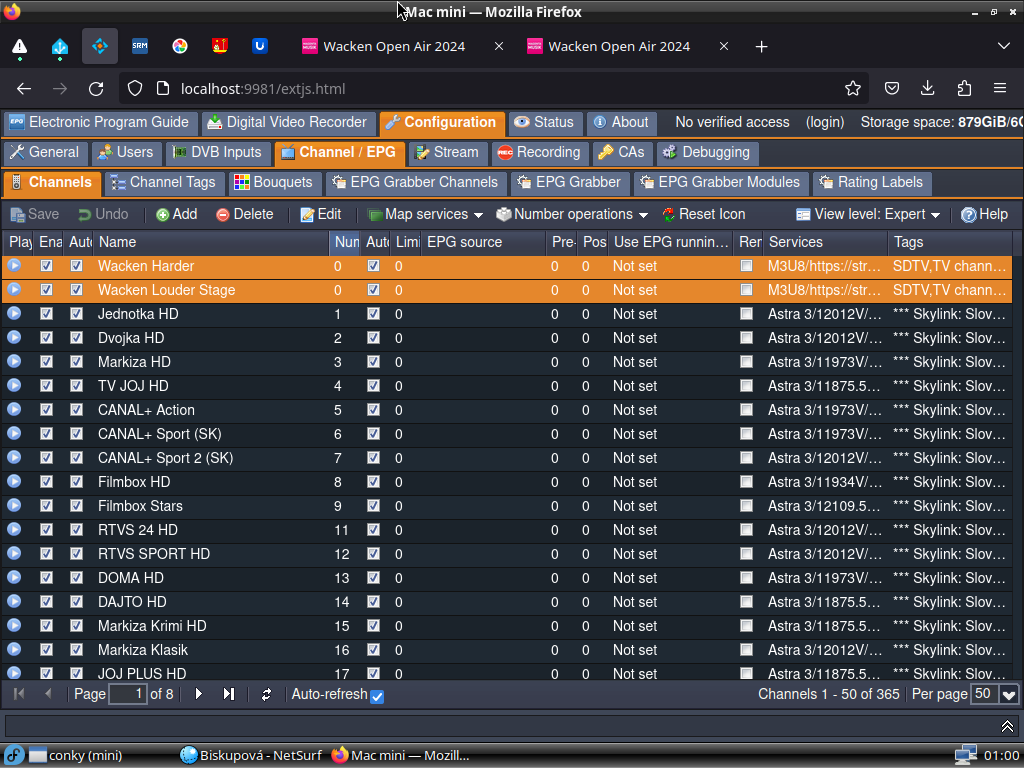The image size is (1024, 768).
Task: Open Biskupová - NetSurf in taskbar
Action: point(251,756)
